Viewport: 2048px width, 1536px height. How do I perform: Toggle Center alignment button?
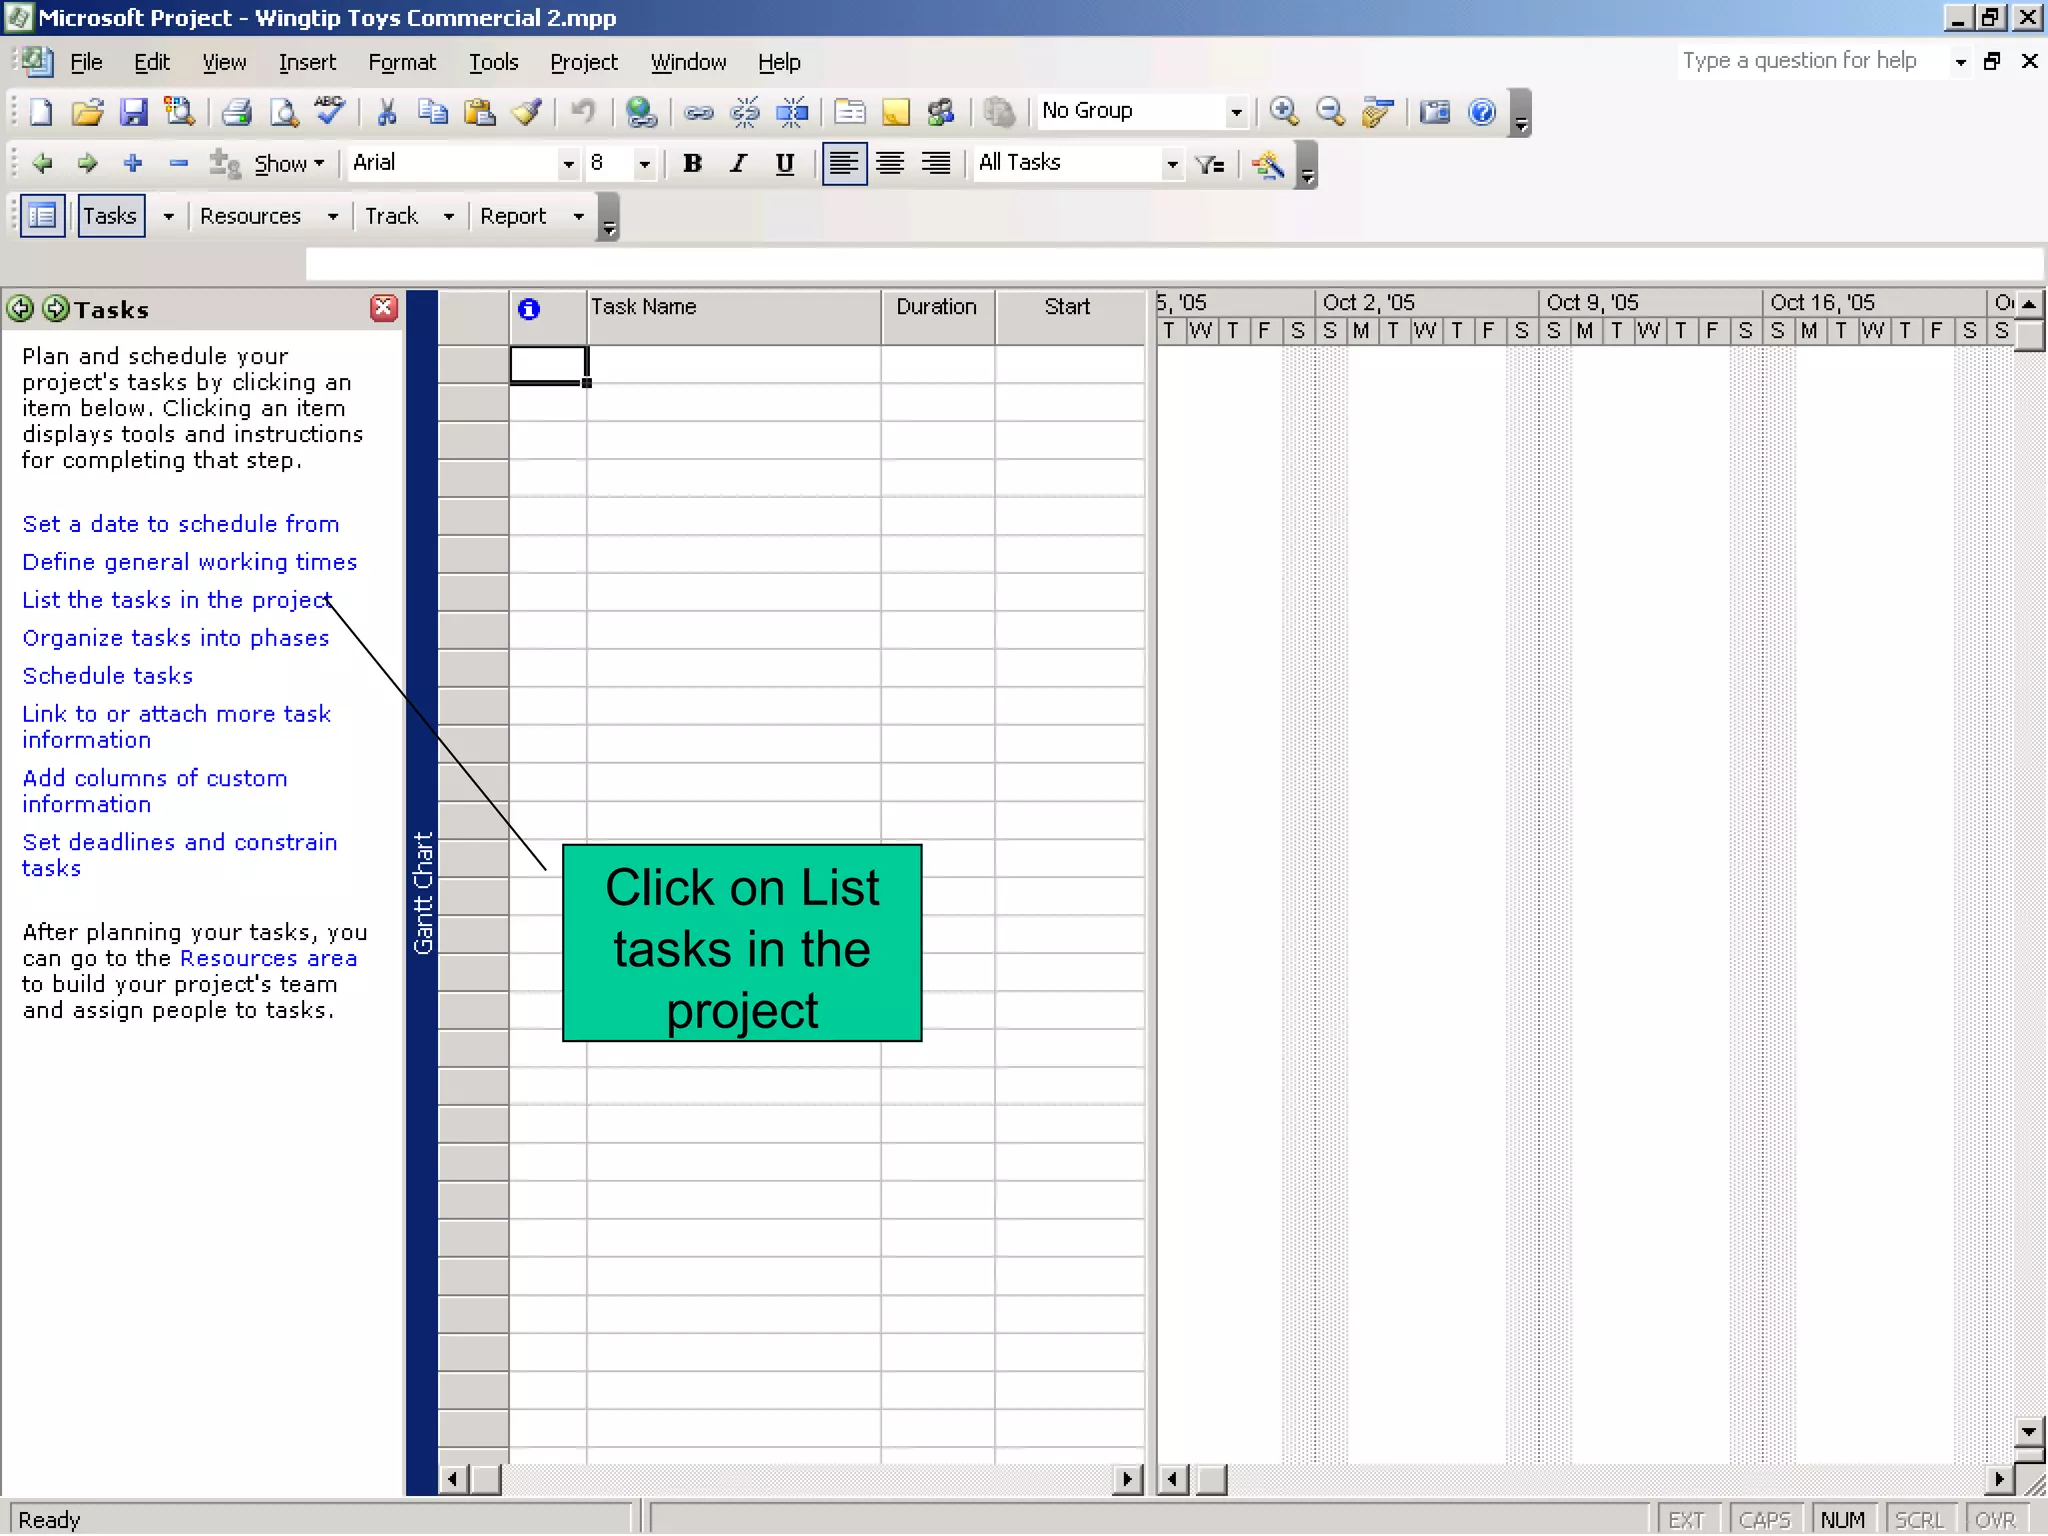pos(890,163)
